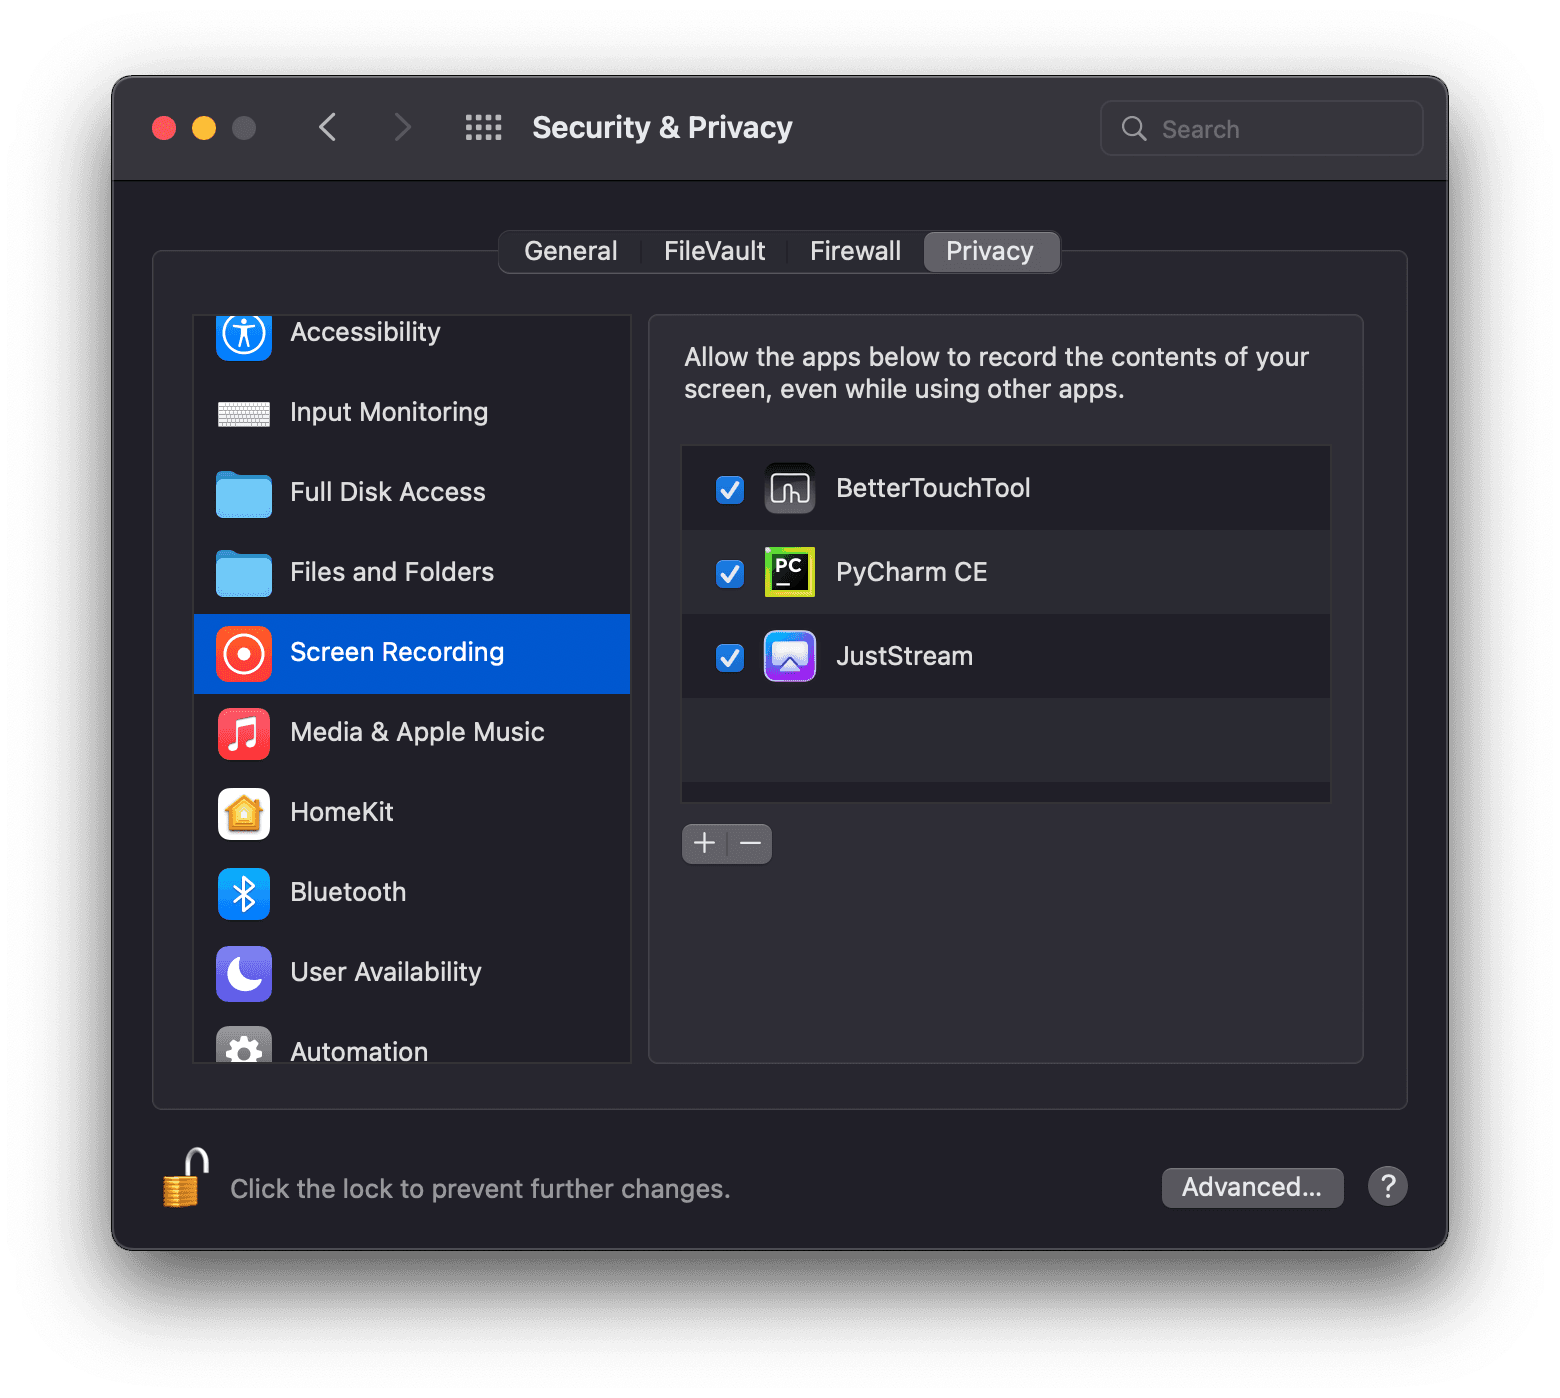Click the red close window button

coord(164,128)
